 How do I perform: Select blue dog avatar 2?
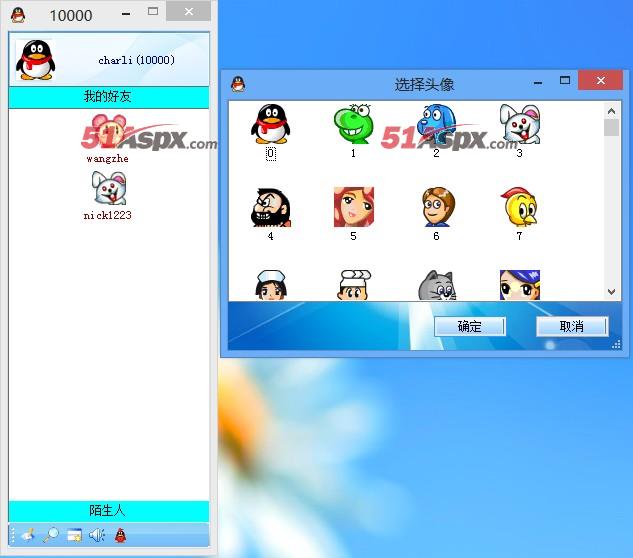(436, 124)
